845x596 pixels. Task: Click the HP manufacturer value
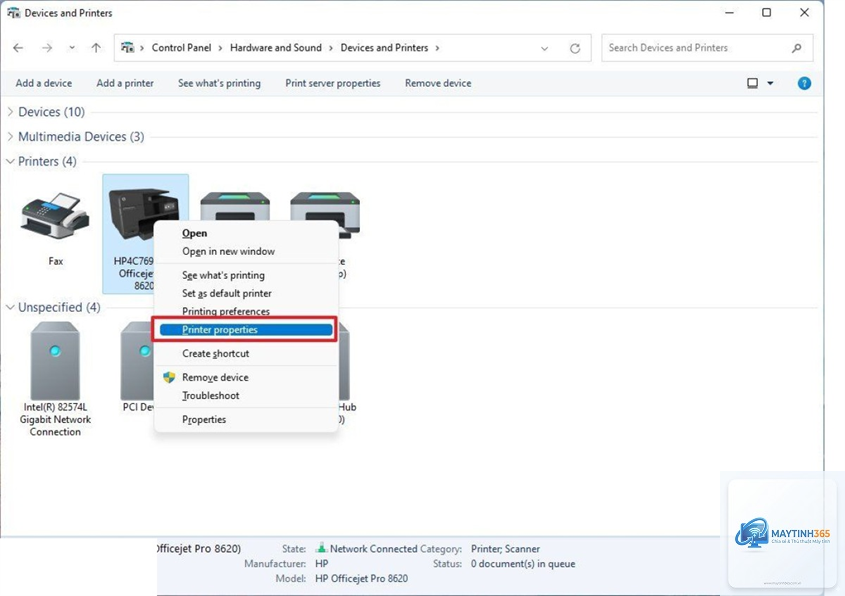[322, 564]
